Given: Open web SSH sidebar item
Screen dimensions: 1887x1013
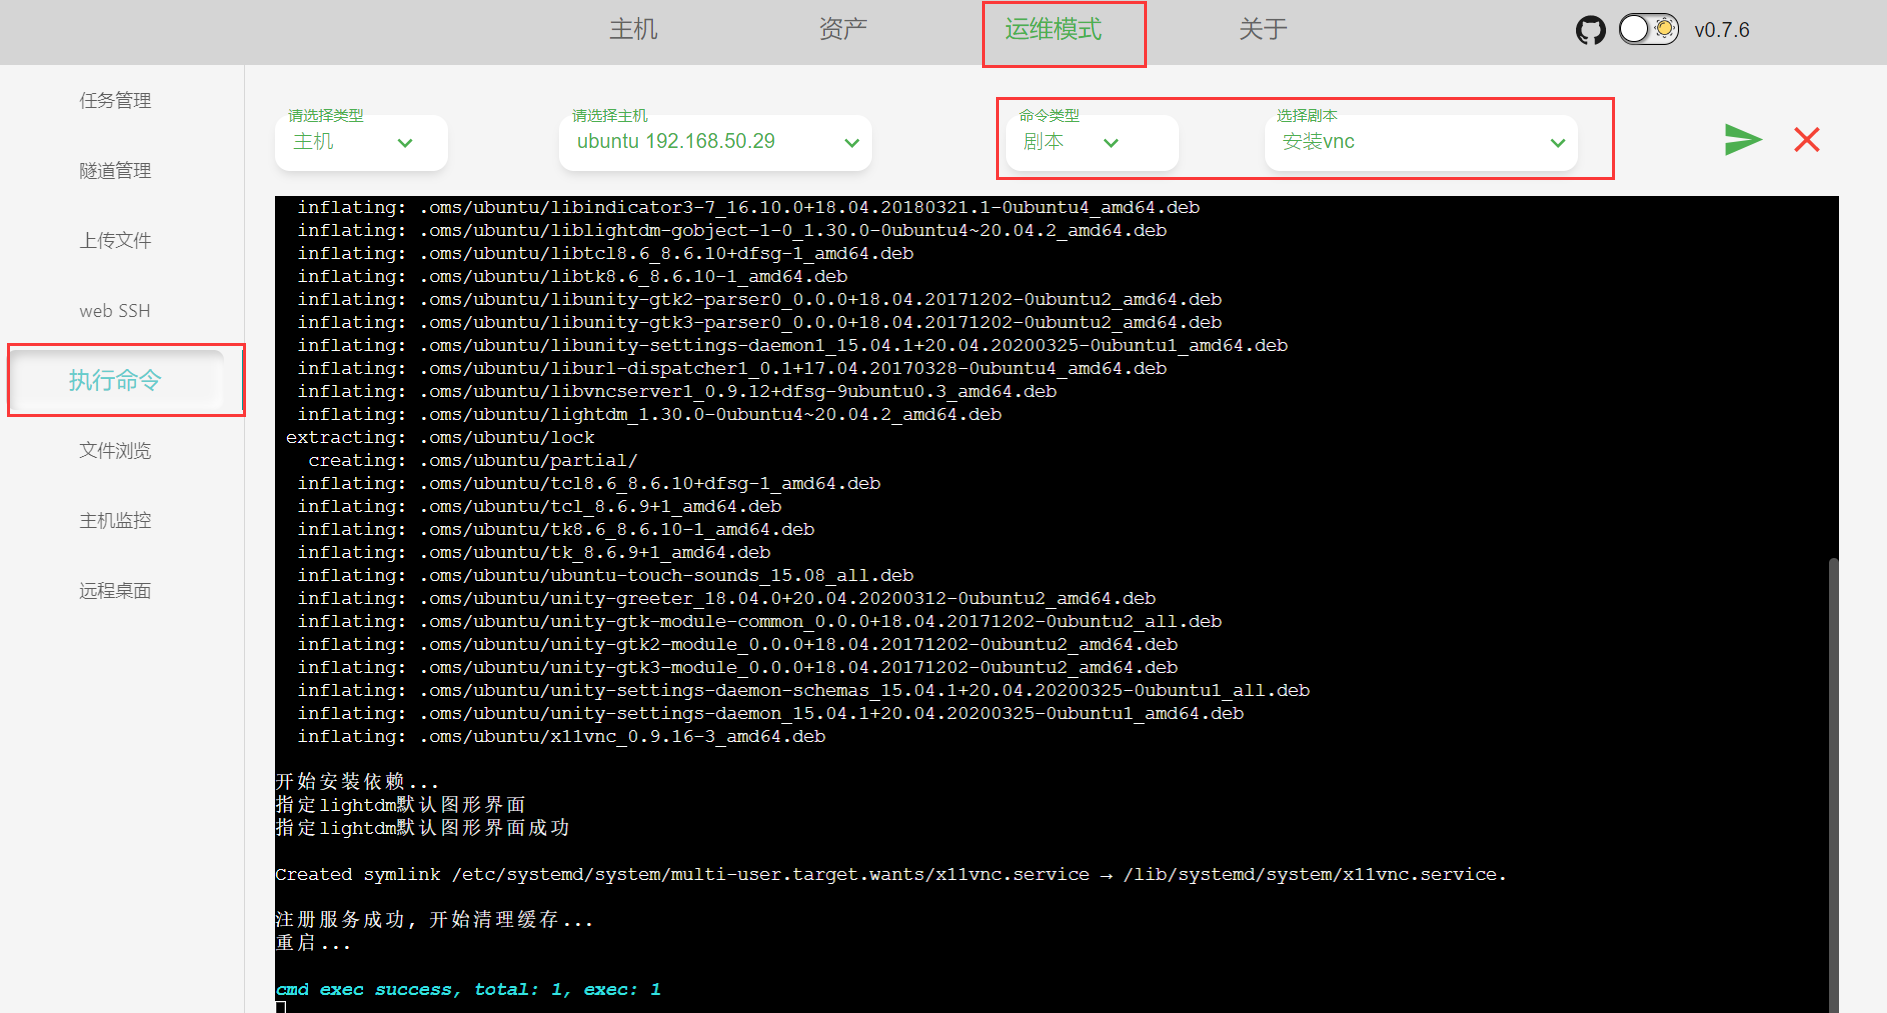Looking at the screenshot, I should [x=115, y=310].
